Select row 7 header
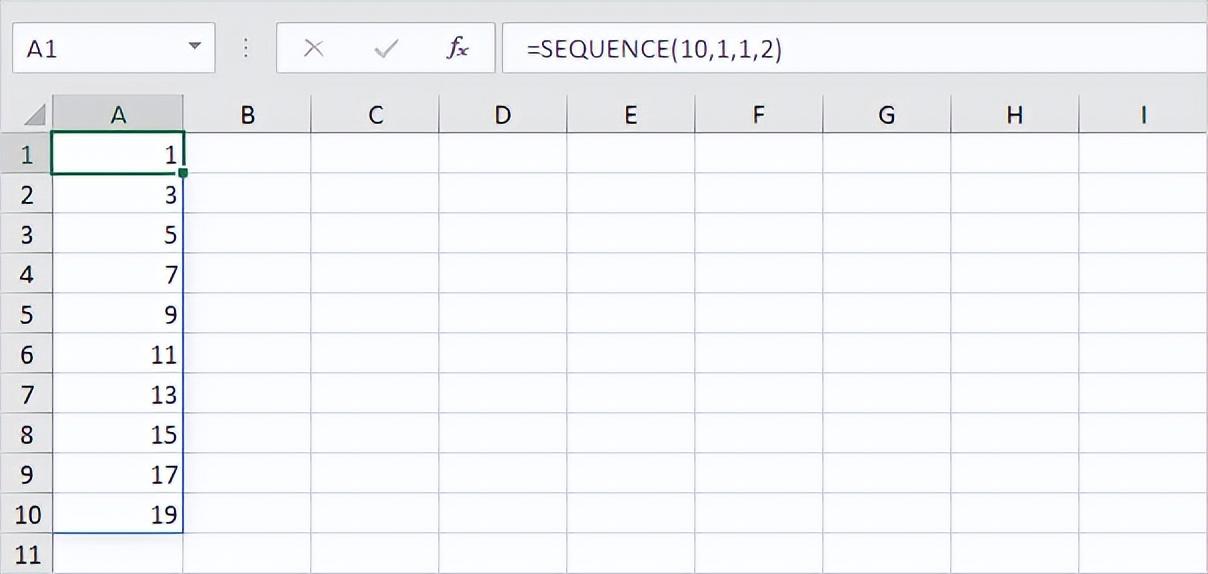 26,394
